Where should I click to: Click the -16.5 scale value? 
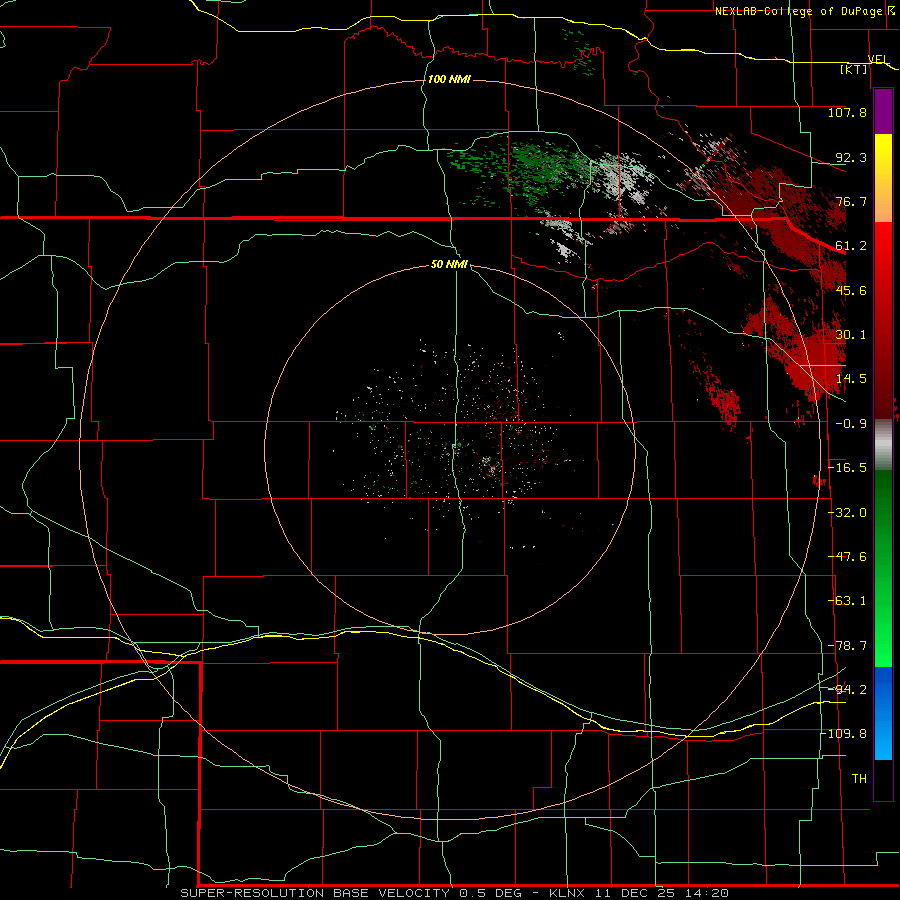(x=847, y=468)
